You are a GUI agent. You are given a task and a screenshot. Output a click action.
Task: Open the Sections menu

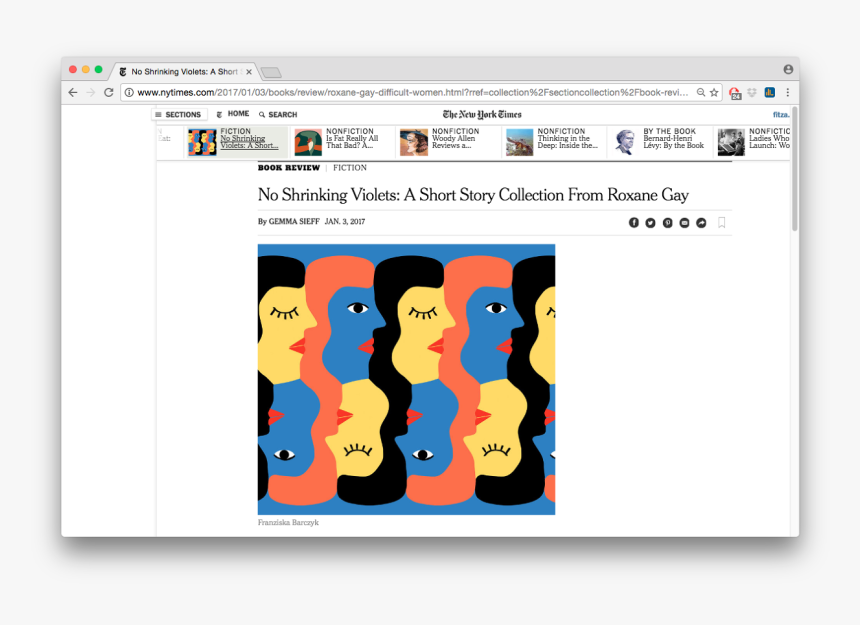pos(179,115)
